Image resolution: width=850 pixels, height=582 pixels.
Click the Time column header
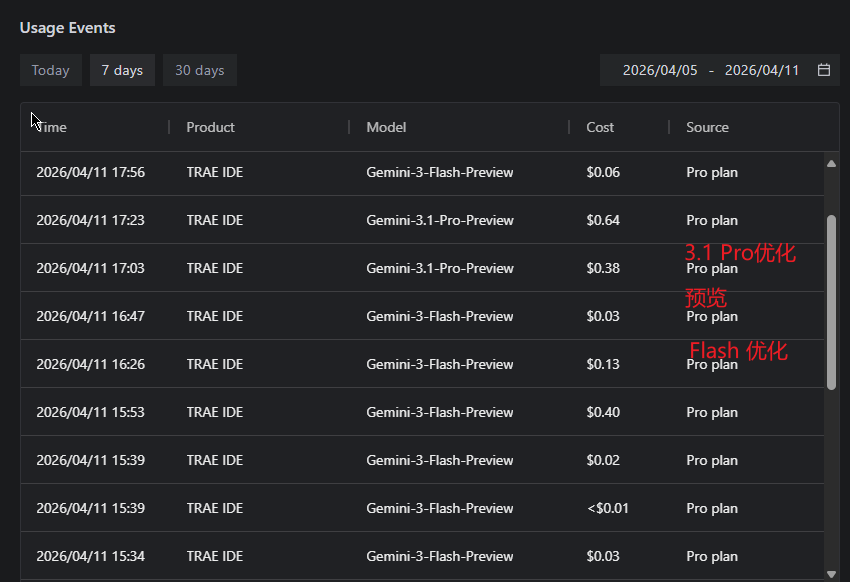coord(52,127)
